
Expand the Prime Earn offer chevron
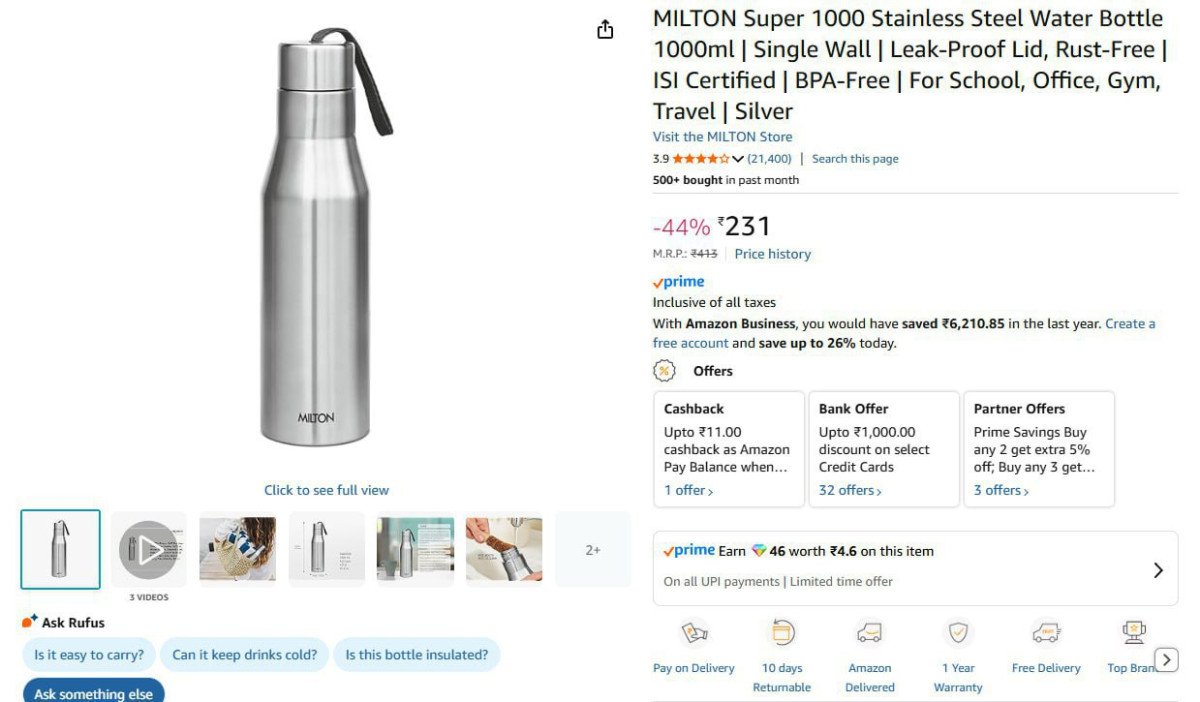pyautogui.click(x=1158, y=570)
